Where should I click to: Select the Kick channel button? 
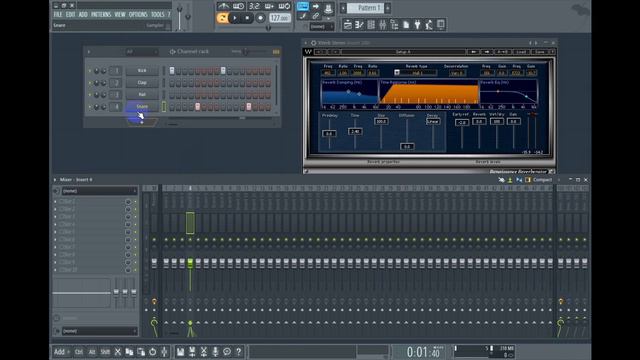click(142, 71)
